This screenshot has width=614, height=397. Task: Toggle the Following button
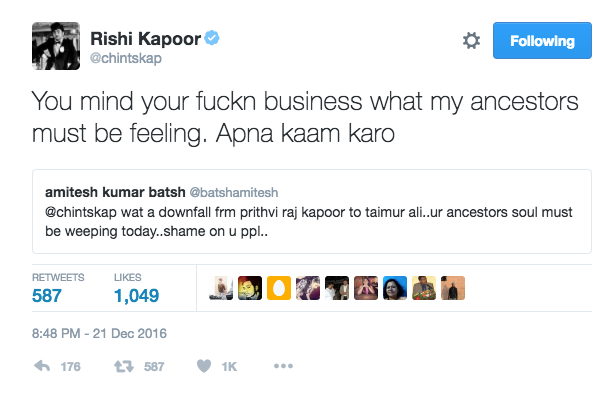pyautogui.click(x=542, y=41)
